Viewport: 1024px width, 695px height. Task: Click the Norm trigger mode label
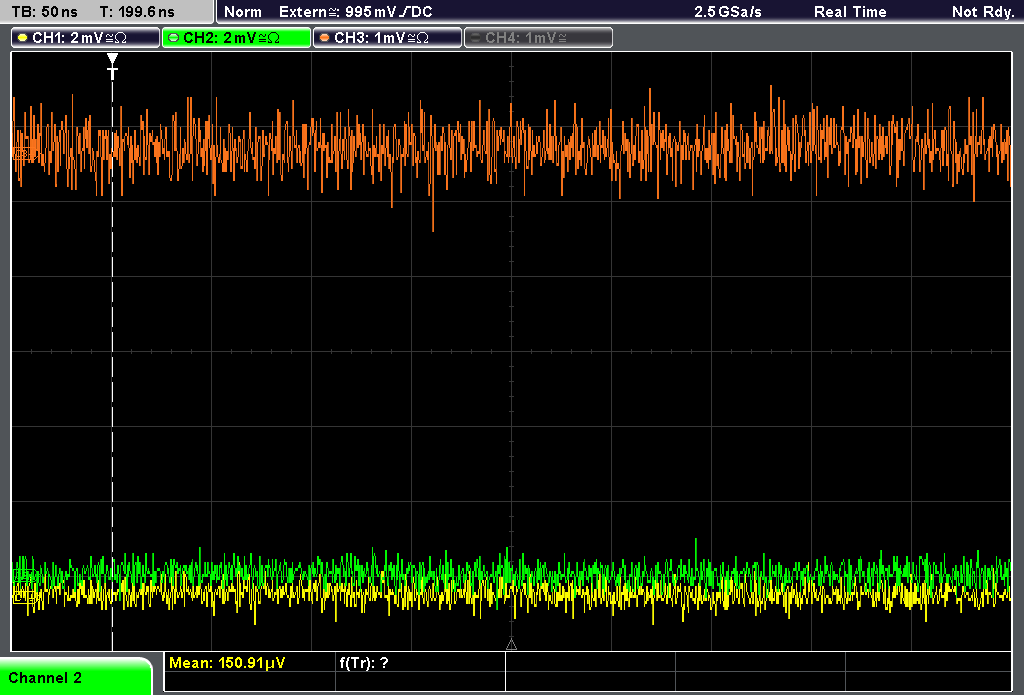click(243, 12)
